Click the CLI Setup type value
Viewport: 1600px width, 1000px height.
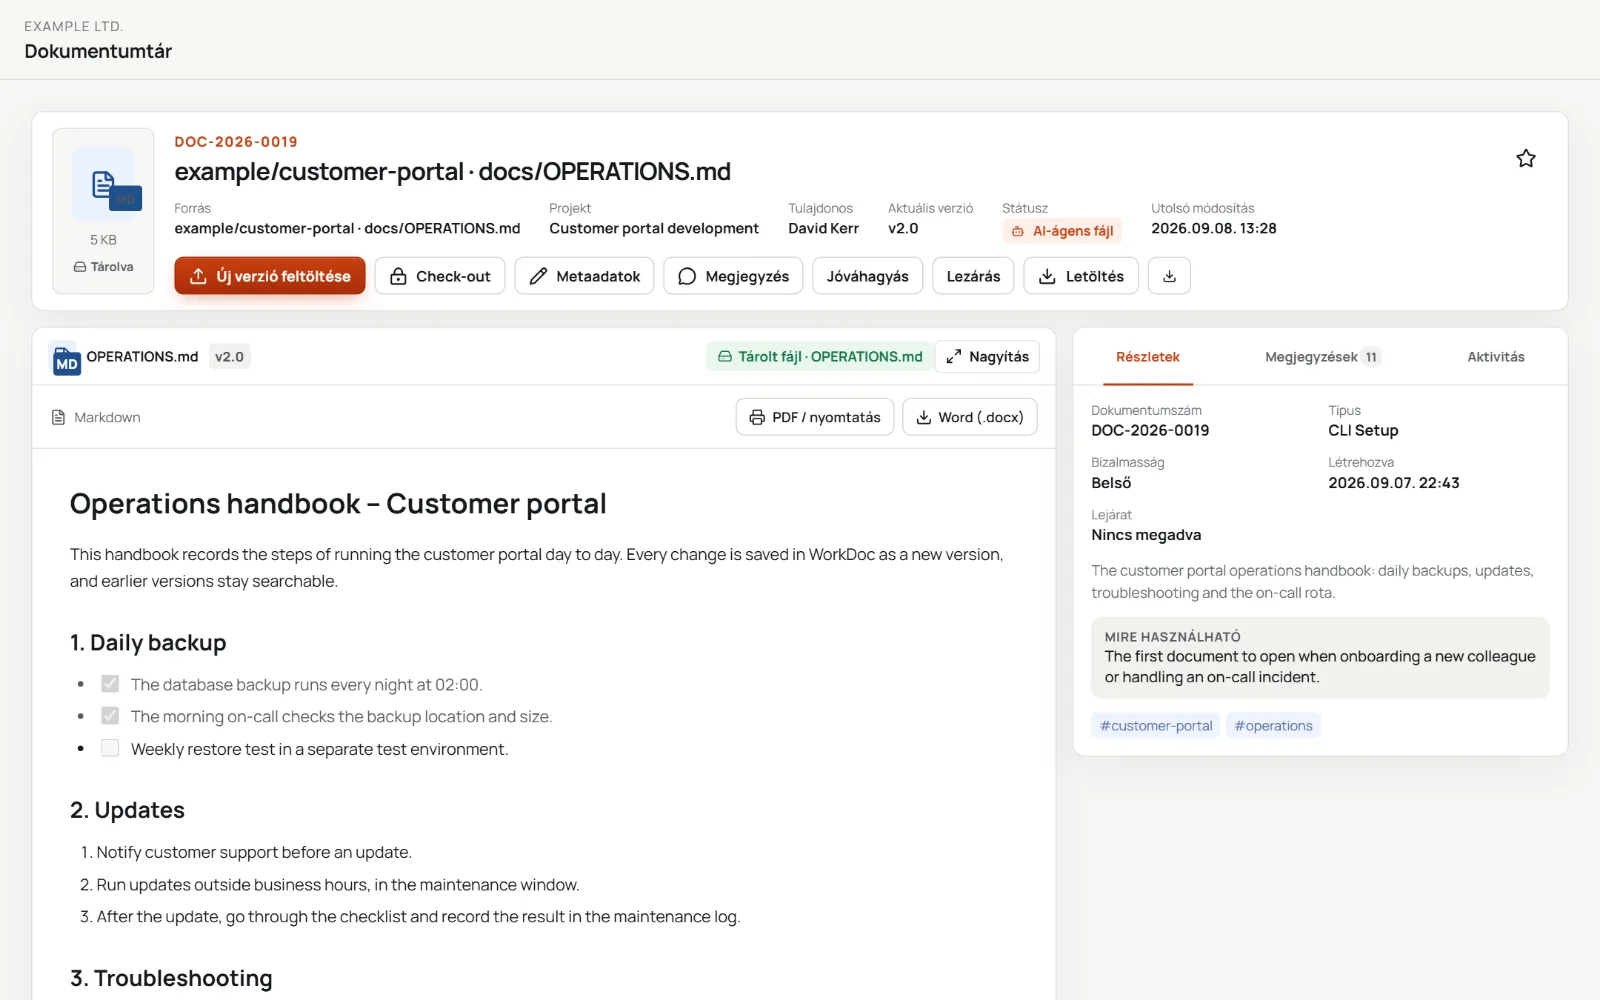pos(1363,431)
